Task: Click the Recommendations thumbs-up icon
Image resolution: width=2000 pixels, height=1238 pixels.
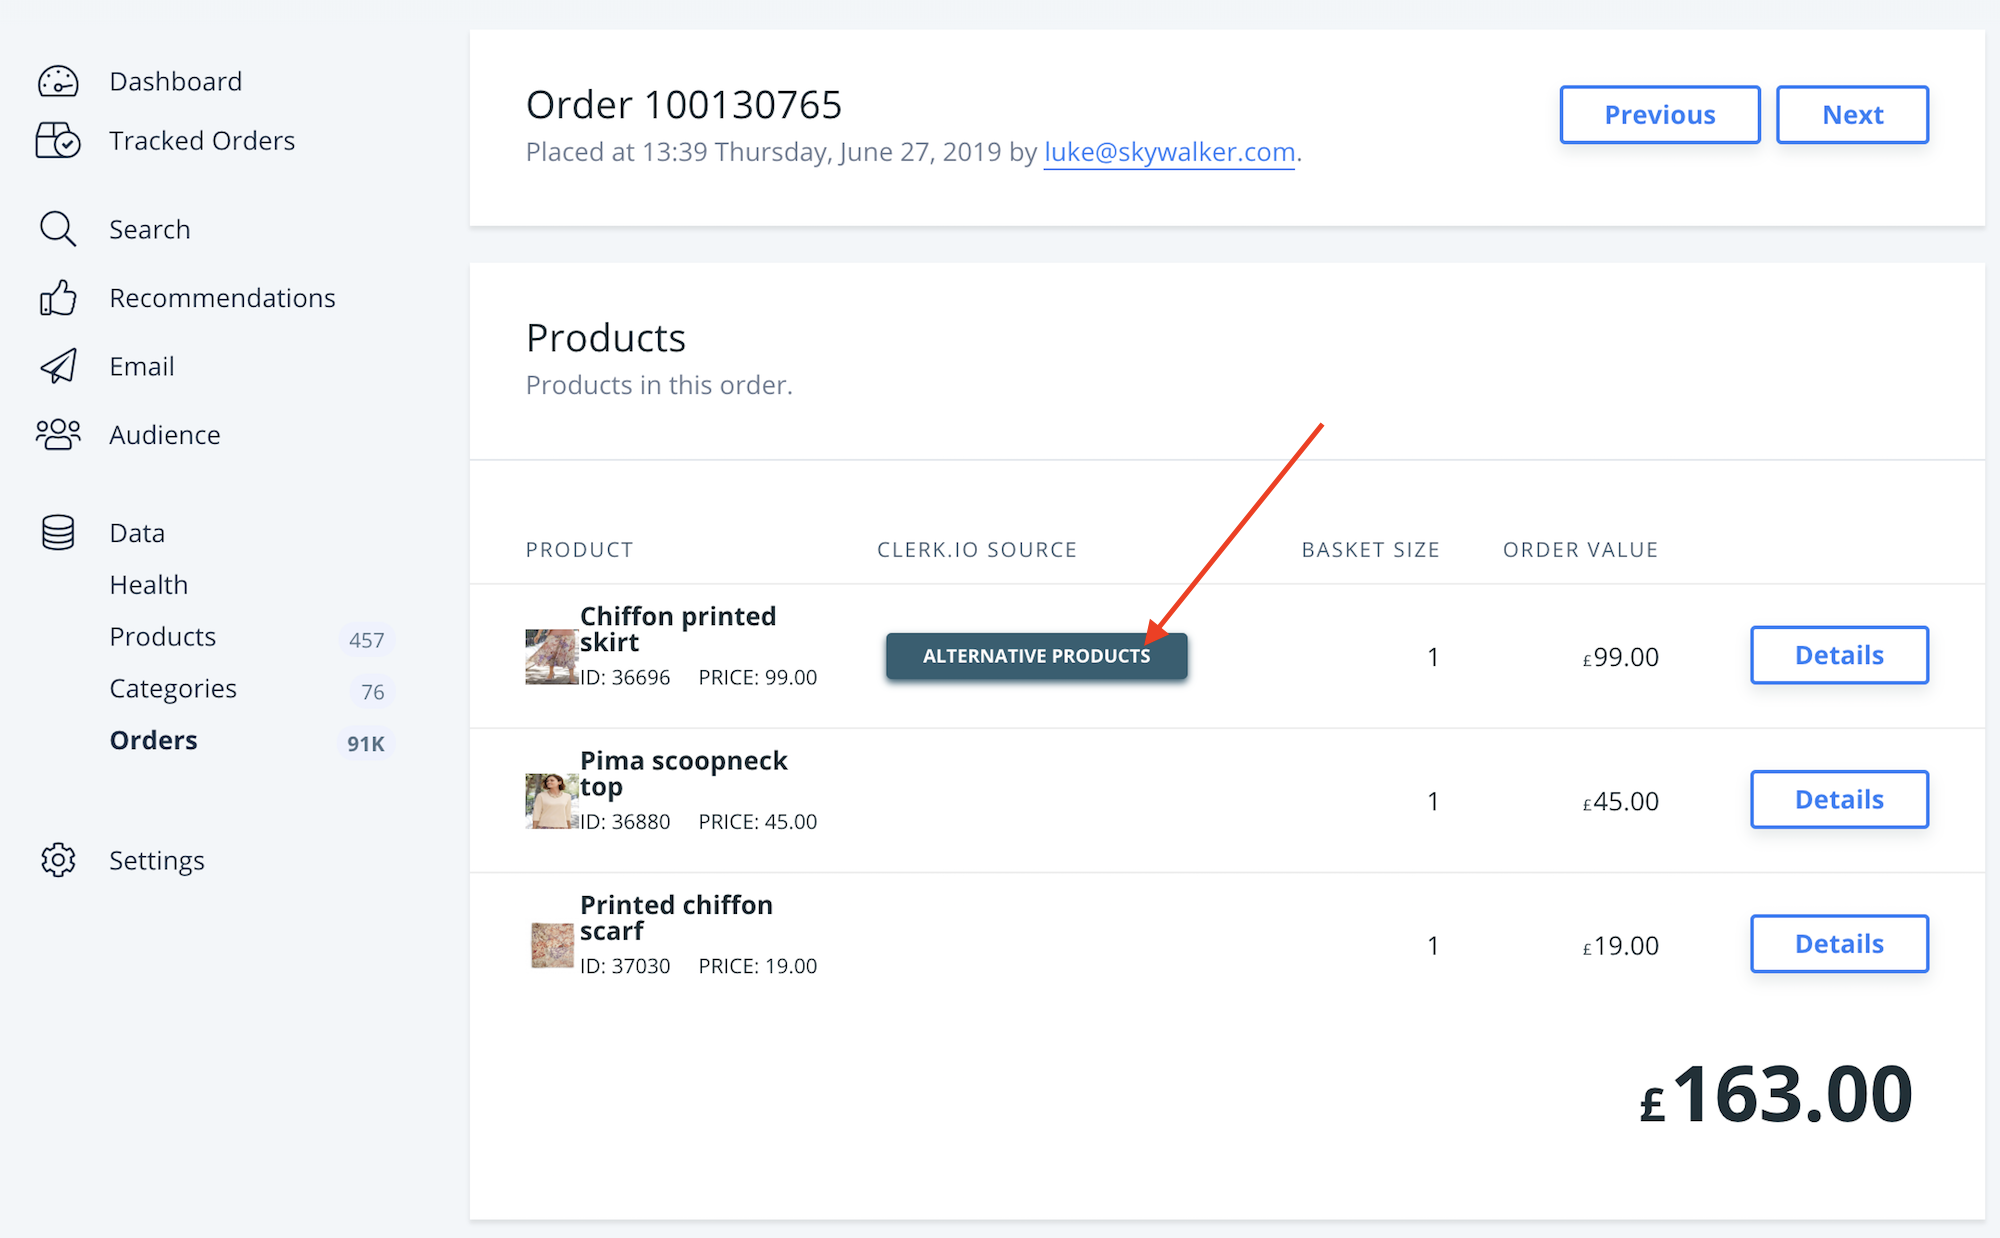Action: (x=58, y=298)
